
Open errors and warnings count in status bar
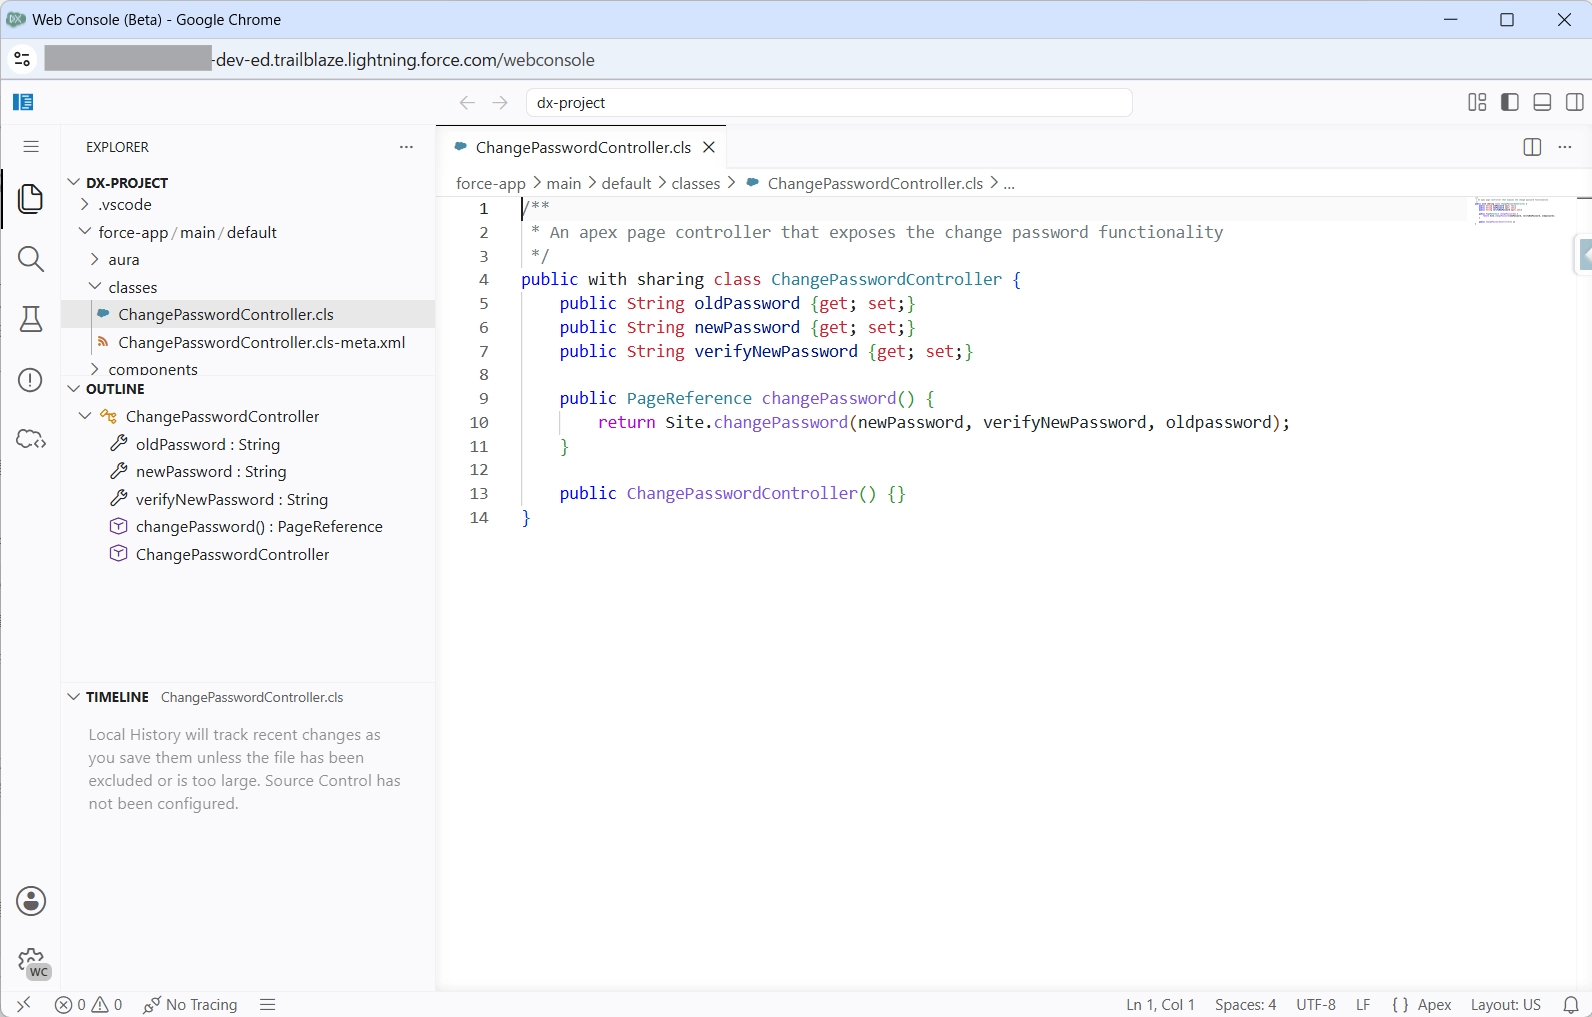click(89, 1004)
